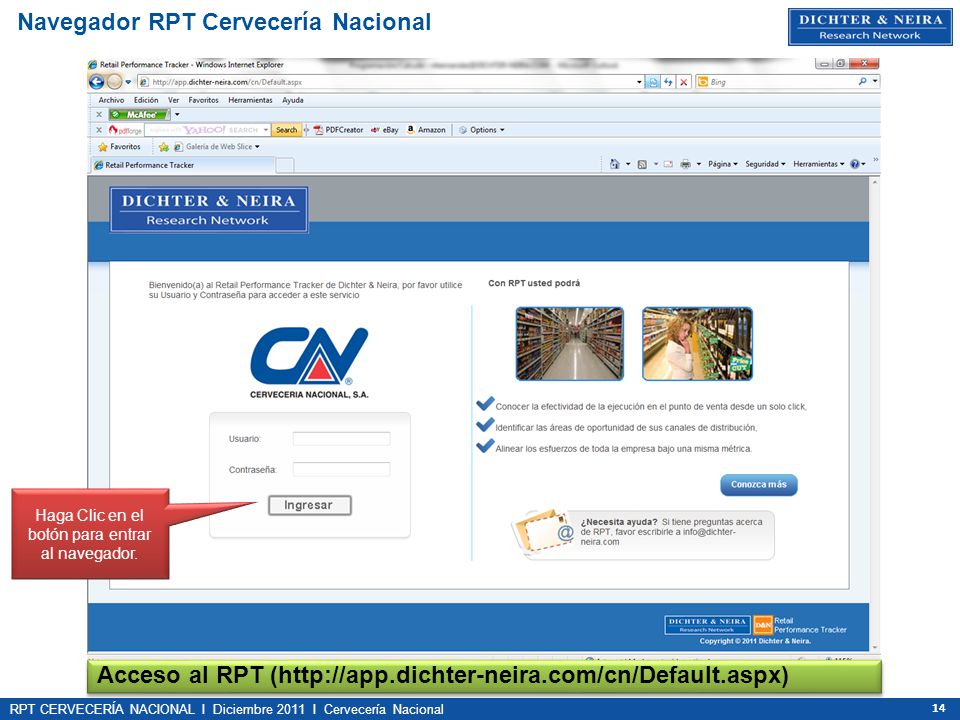Open the search provider dropdown beside magnifier
The width and height of the screenshot is (960, 720).
(x=875, y=81)
